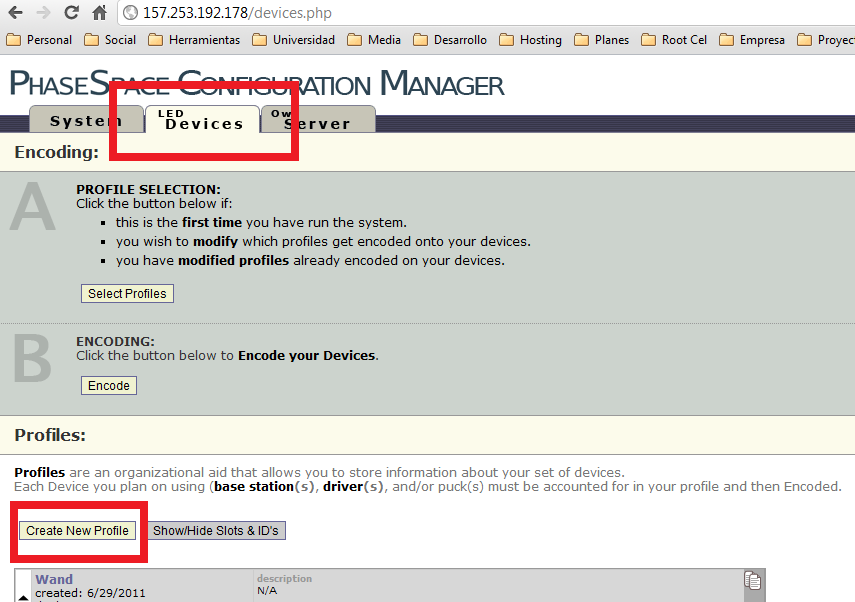
Task: Click the browser back arrow
Action: tap(16, 13)
